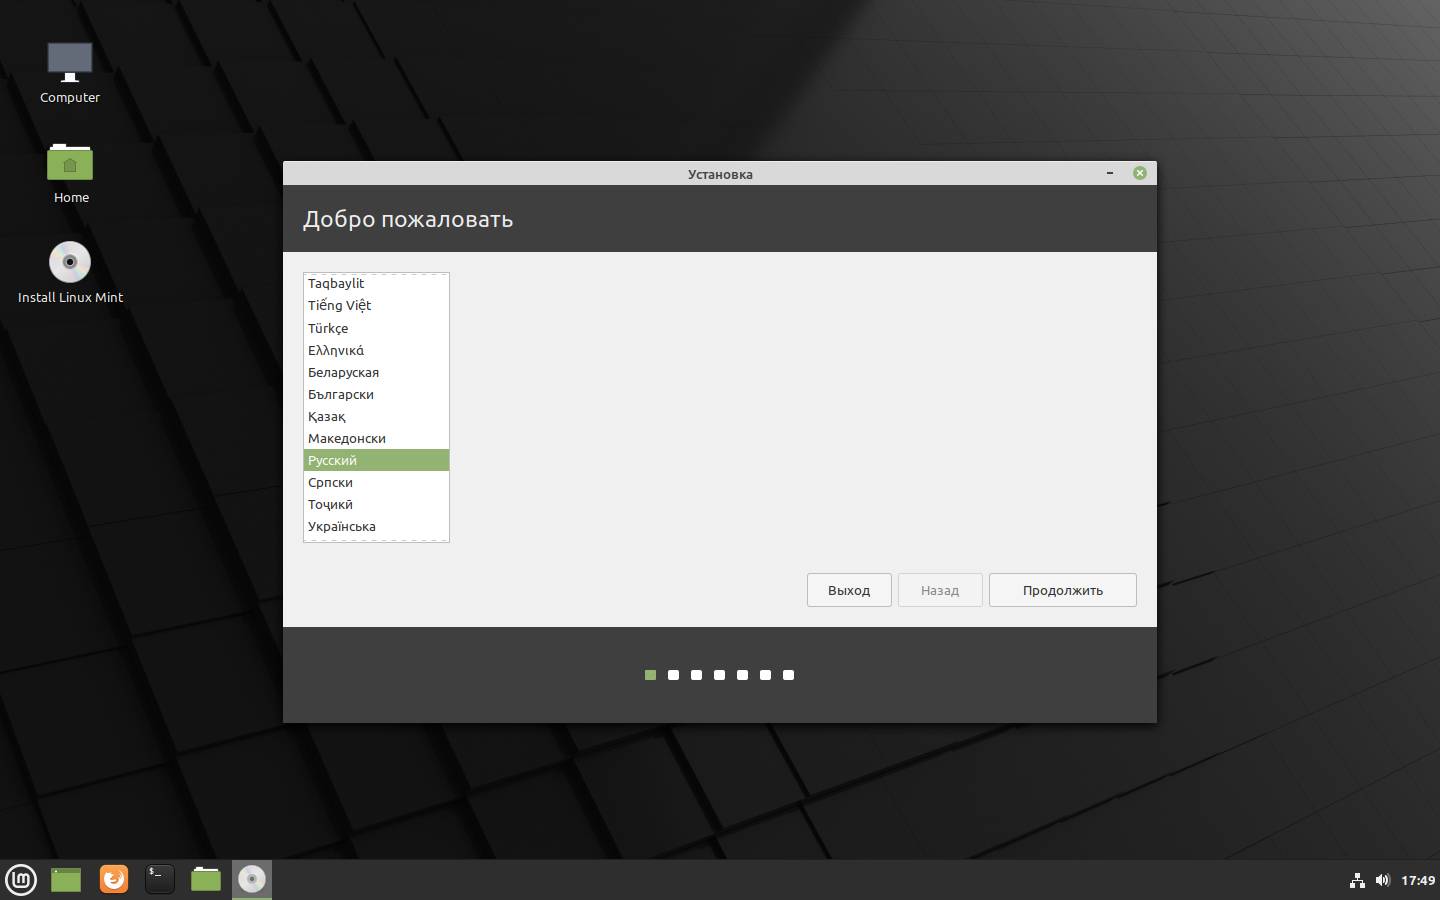Viewport: 1440px width, 900px height.
Task: Select Українська in the language list
Action: (342, 527)
